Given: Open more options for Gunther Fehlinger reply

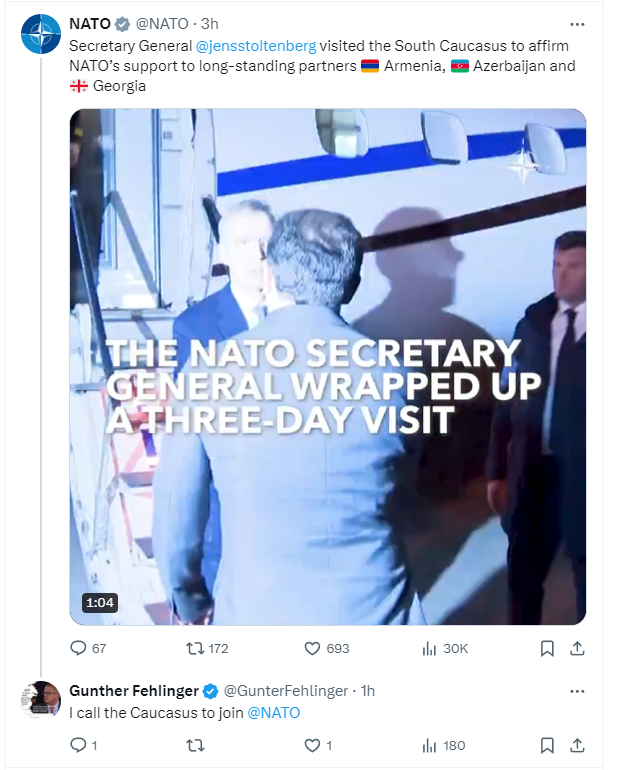Looking at the screenshot, I should 577,691.
